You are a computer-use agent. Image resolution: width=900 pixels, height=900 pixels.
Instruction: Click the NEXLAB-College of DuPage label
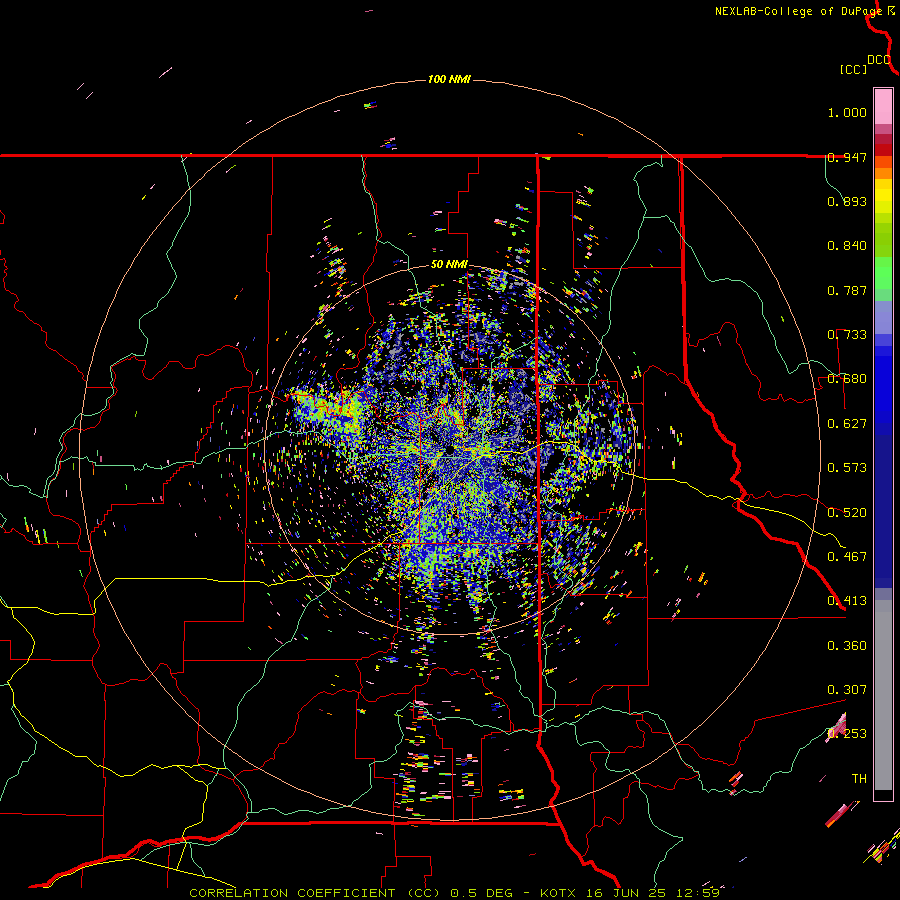[x=798, y=11]
